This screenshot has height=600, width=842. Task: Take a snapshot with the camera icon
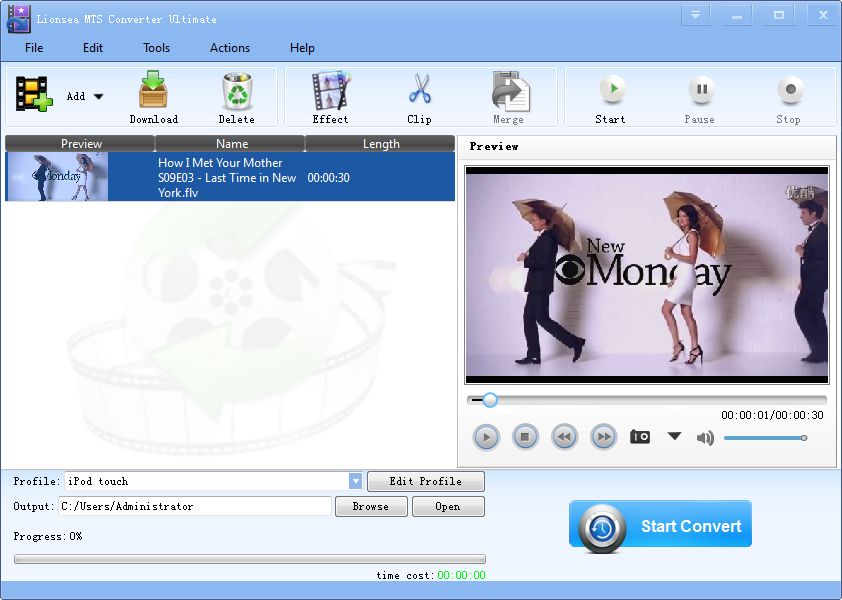click(x=640, y=437)
